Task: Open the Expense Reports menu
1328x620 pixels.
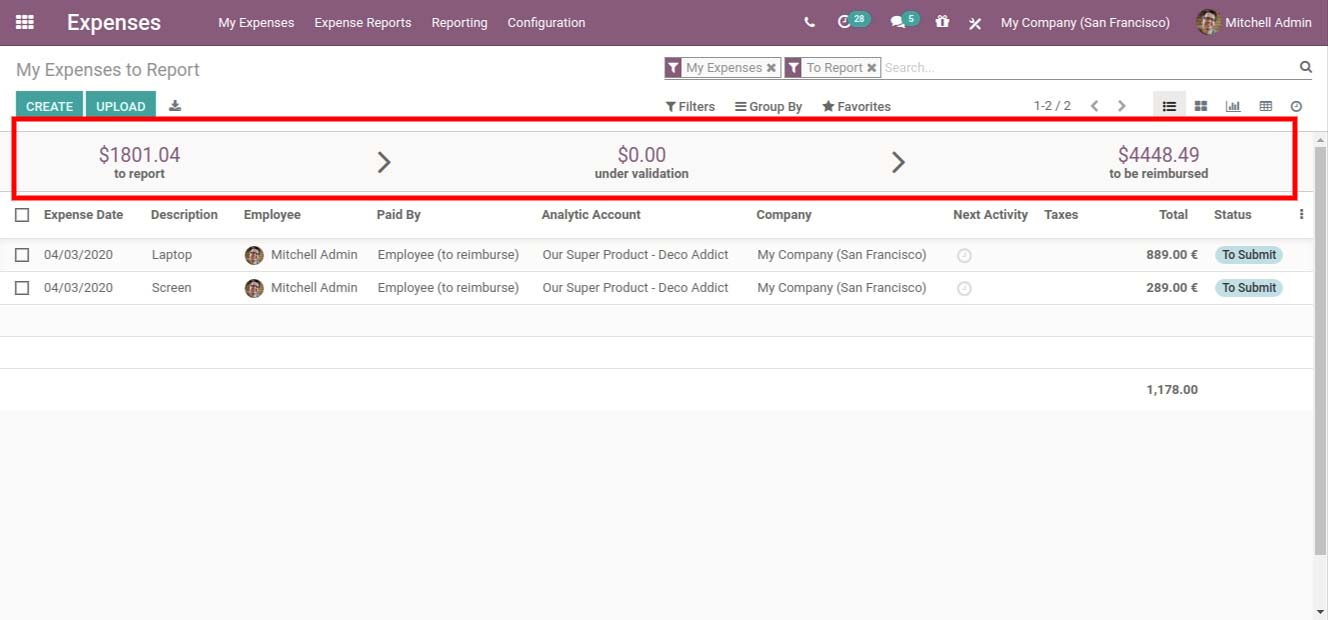Action: click(x=363, y=22)
